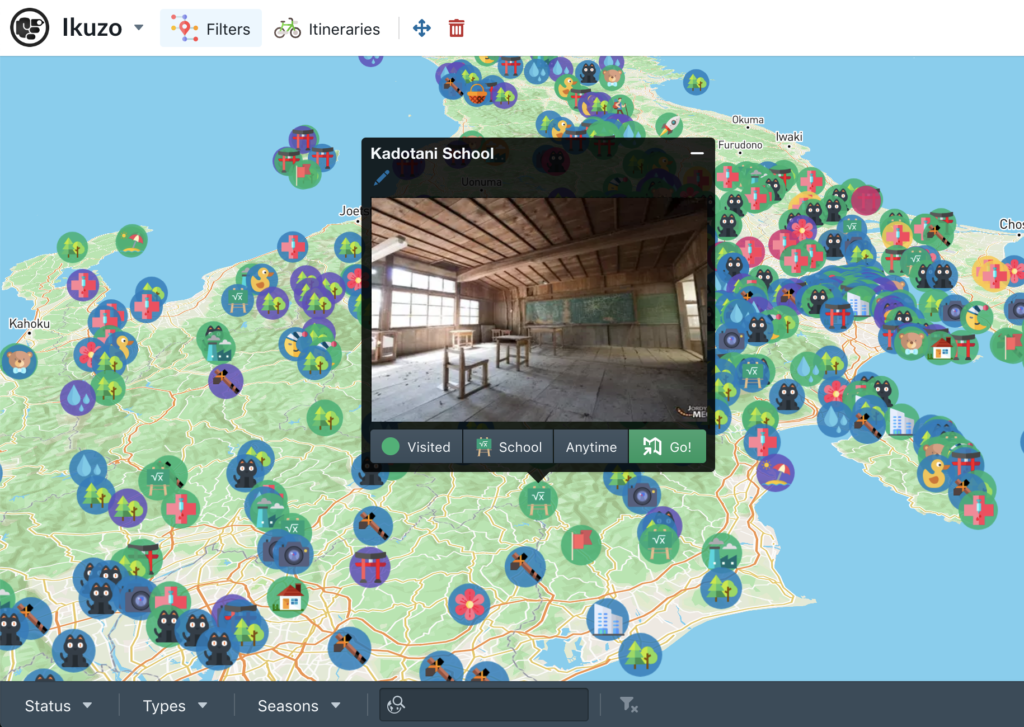Toggle the Visited status button
This screenshot has height=727, width=1024.
point(417,447)
